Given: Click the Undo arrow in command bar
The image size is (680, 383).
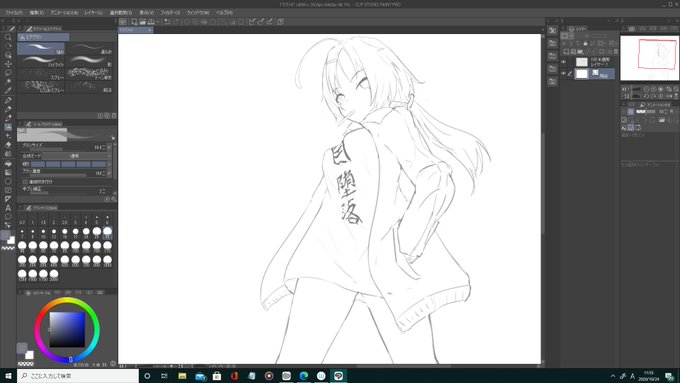Looking at the screenshot, I should pos(167,22).
